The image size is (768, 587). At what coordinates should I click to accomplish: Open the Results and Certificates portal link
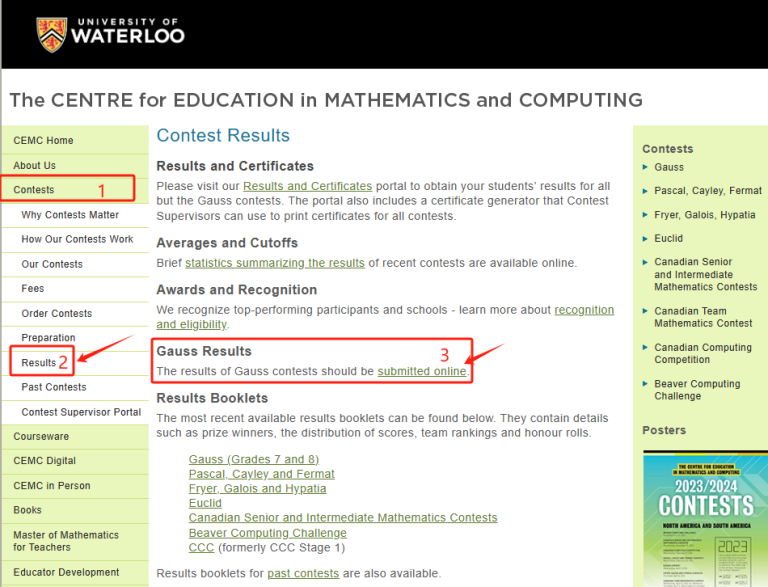[307, 186]
